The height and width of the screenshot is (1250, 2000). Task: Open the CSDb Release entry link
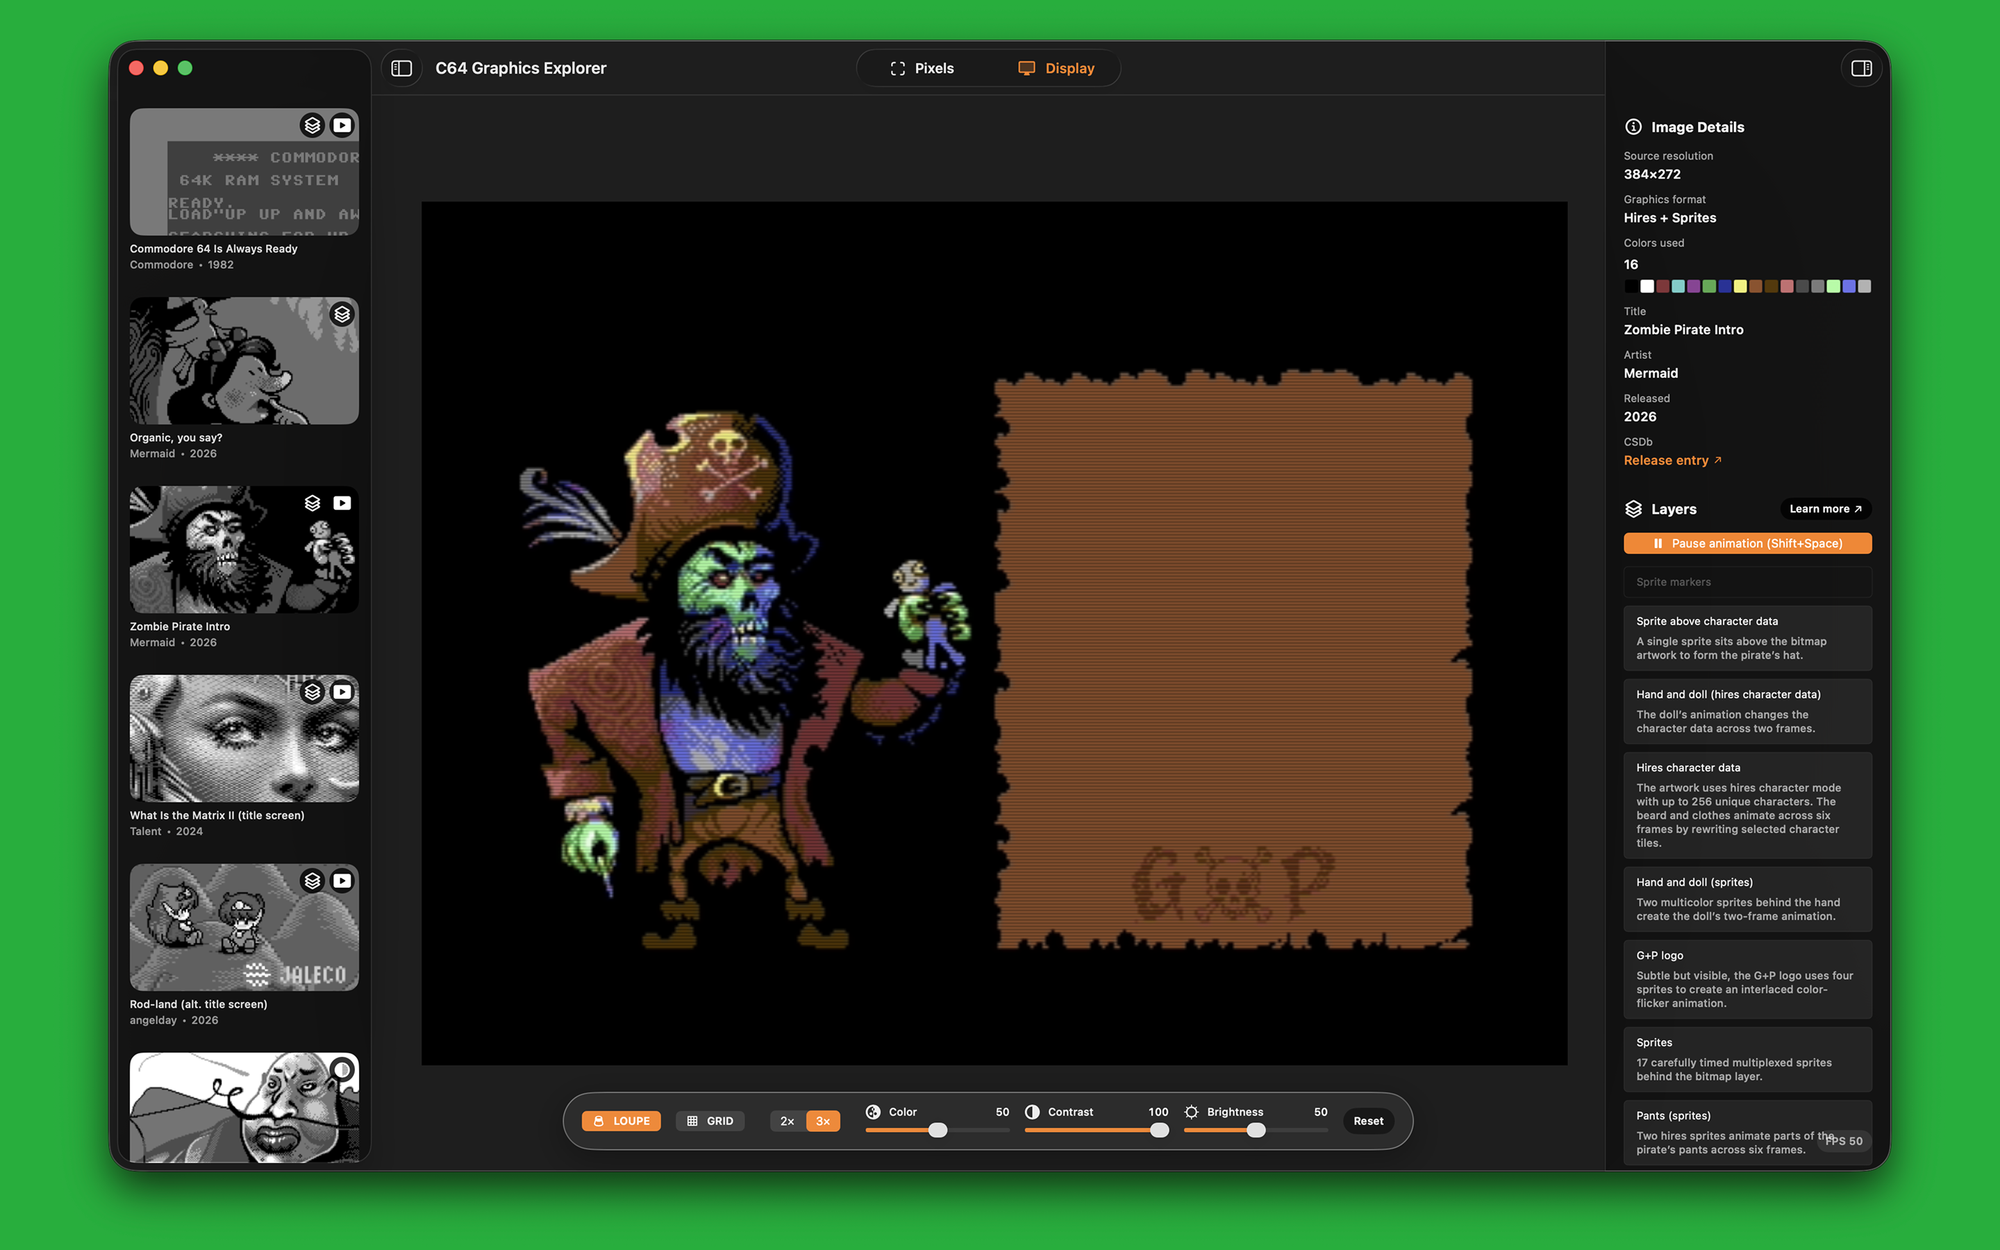[x=1672, y=460]
